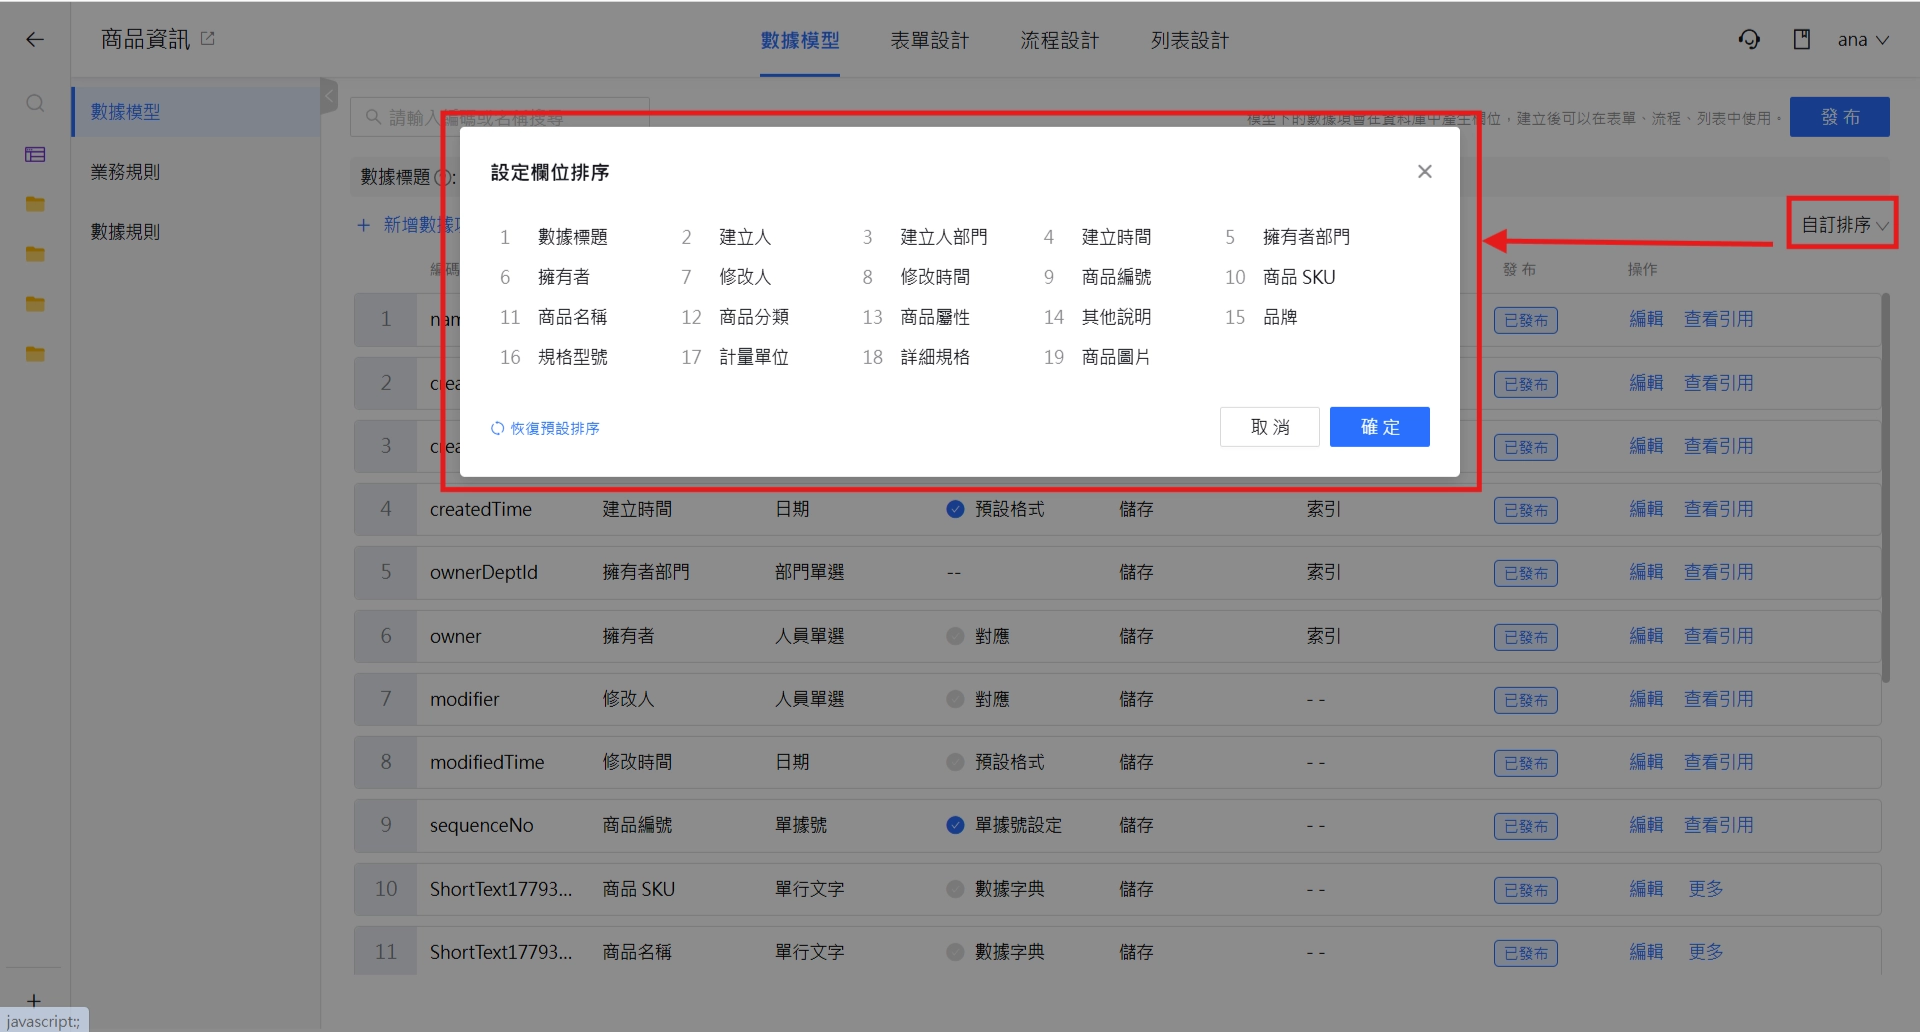1920x1032 pixels.
Task: Click 更多 on the 商品名稱 row
Action: [x=1706, y=952]
